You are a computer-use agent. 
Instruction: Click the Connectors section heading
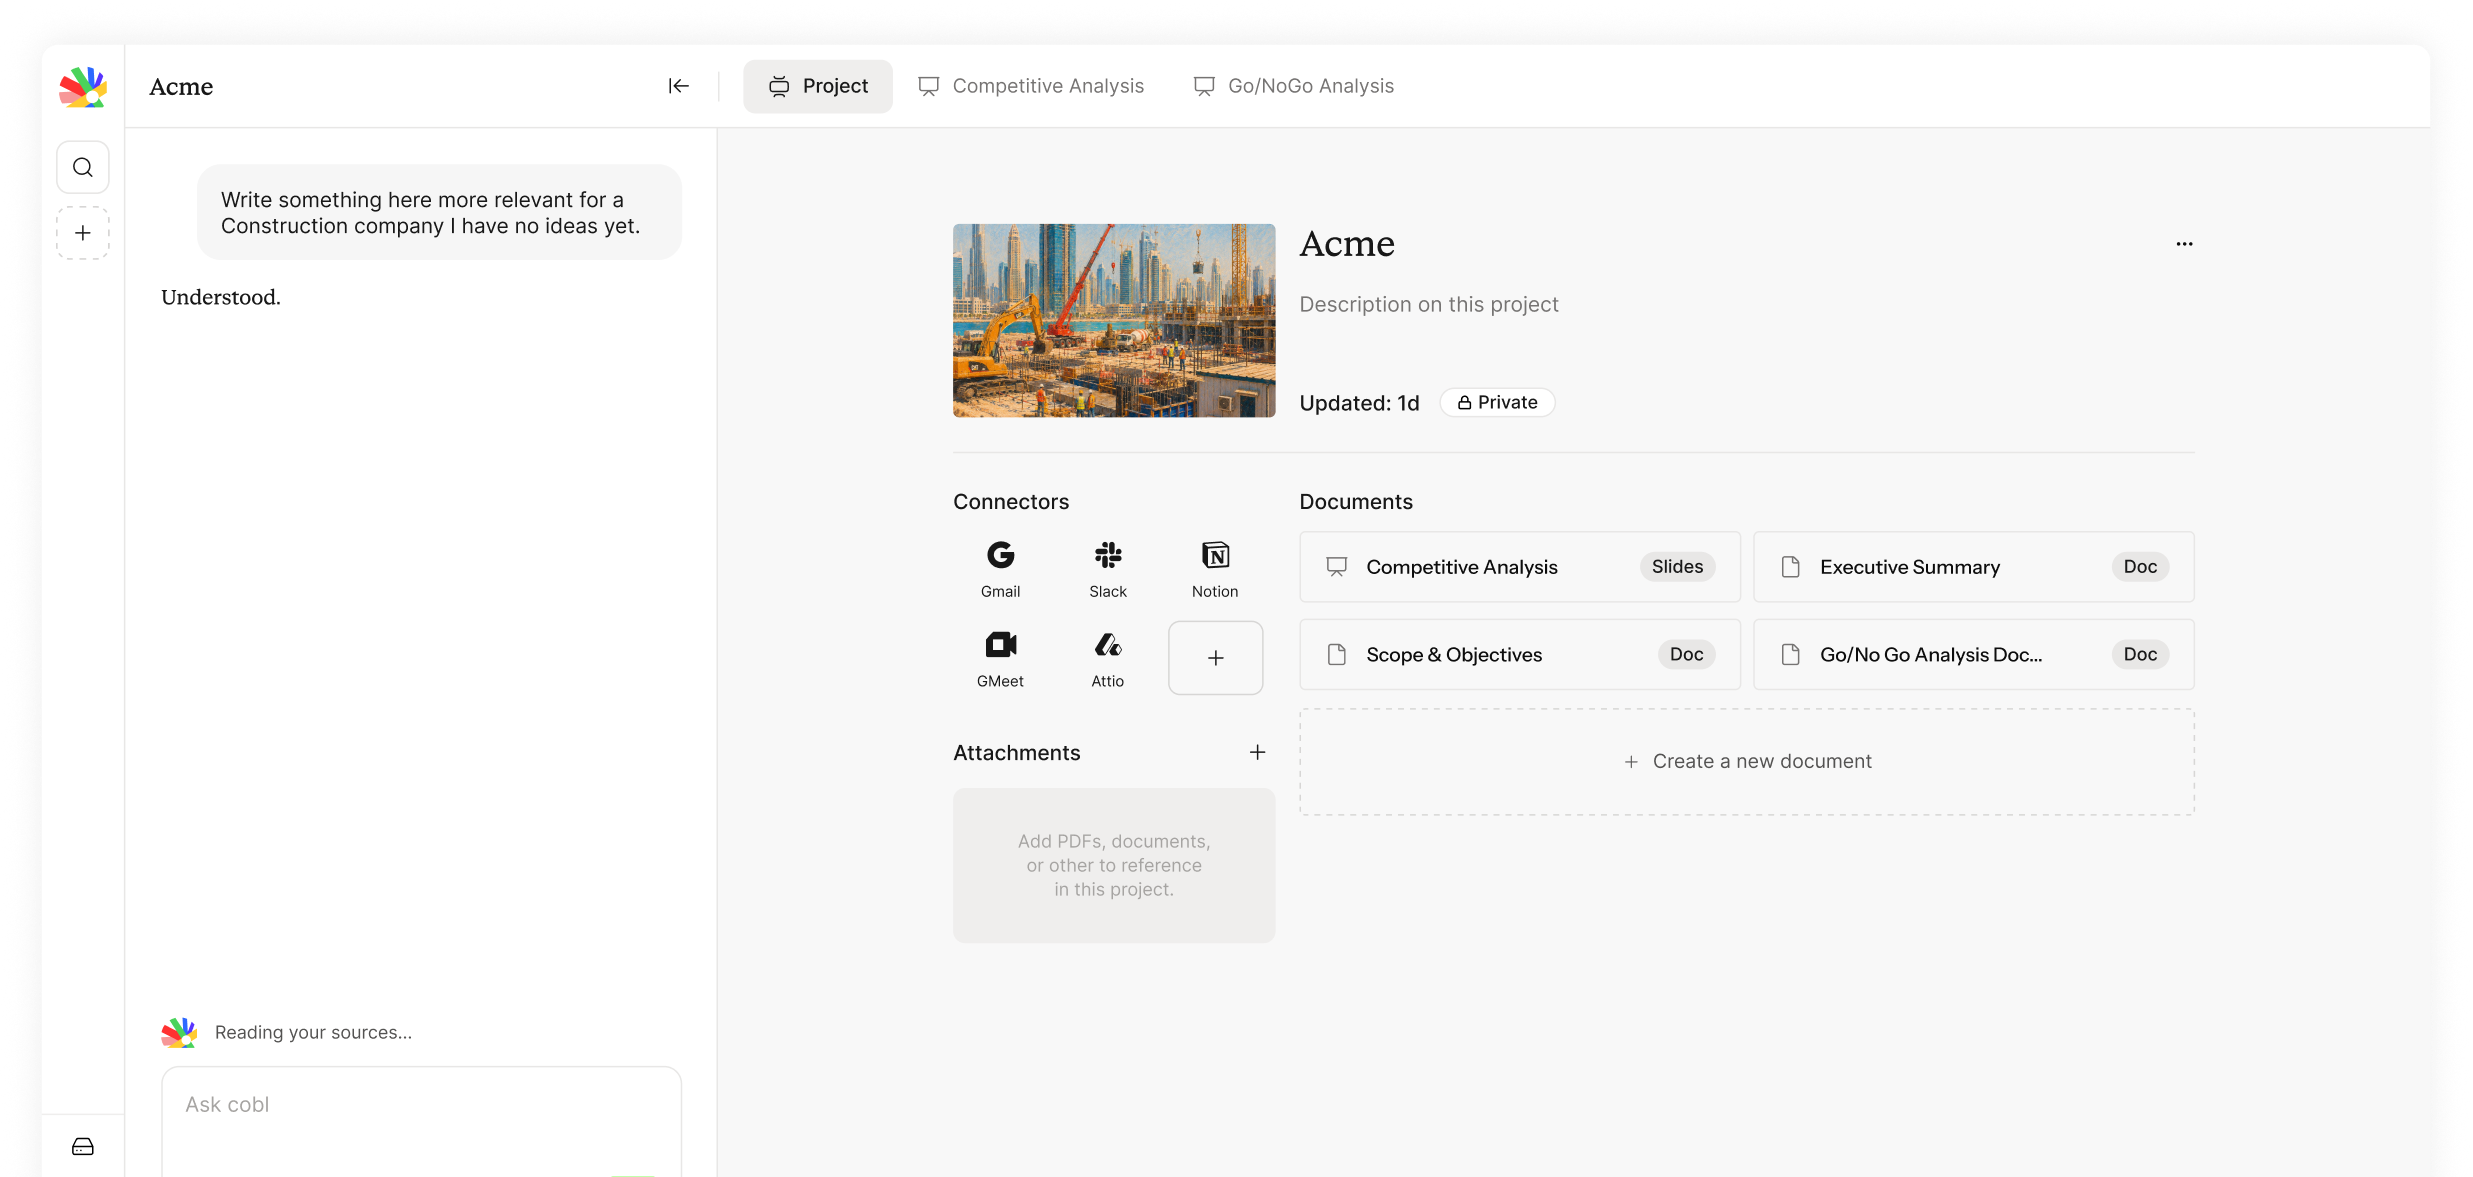point(1011,502)
